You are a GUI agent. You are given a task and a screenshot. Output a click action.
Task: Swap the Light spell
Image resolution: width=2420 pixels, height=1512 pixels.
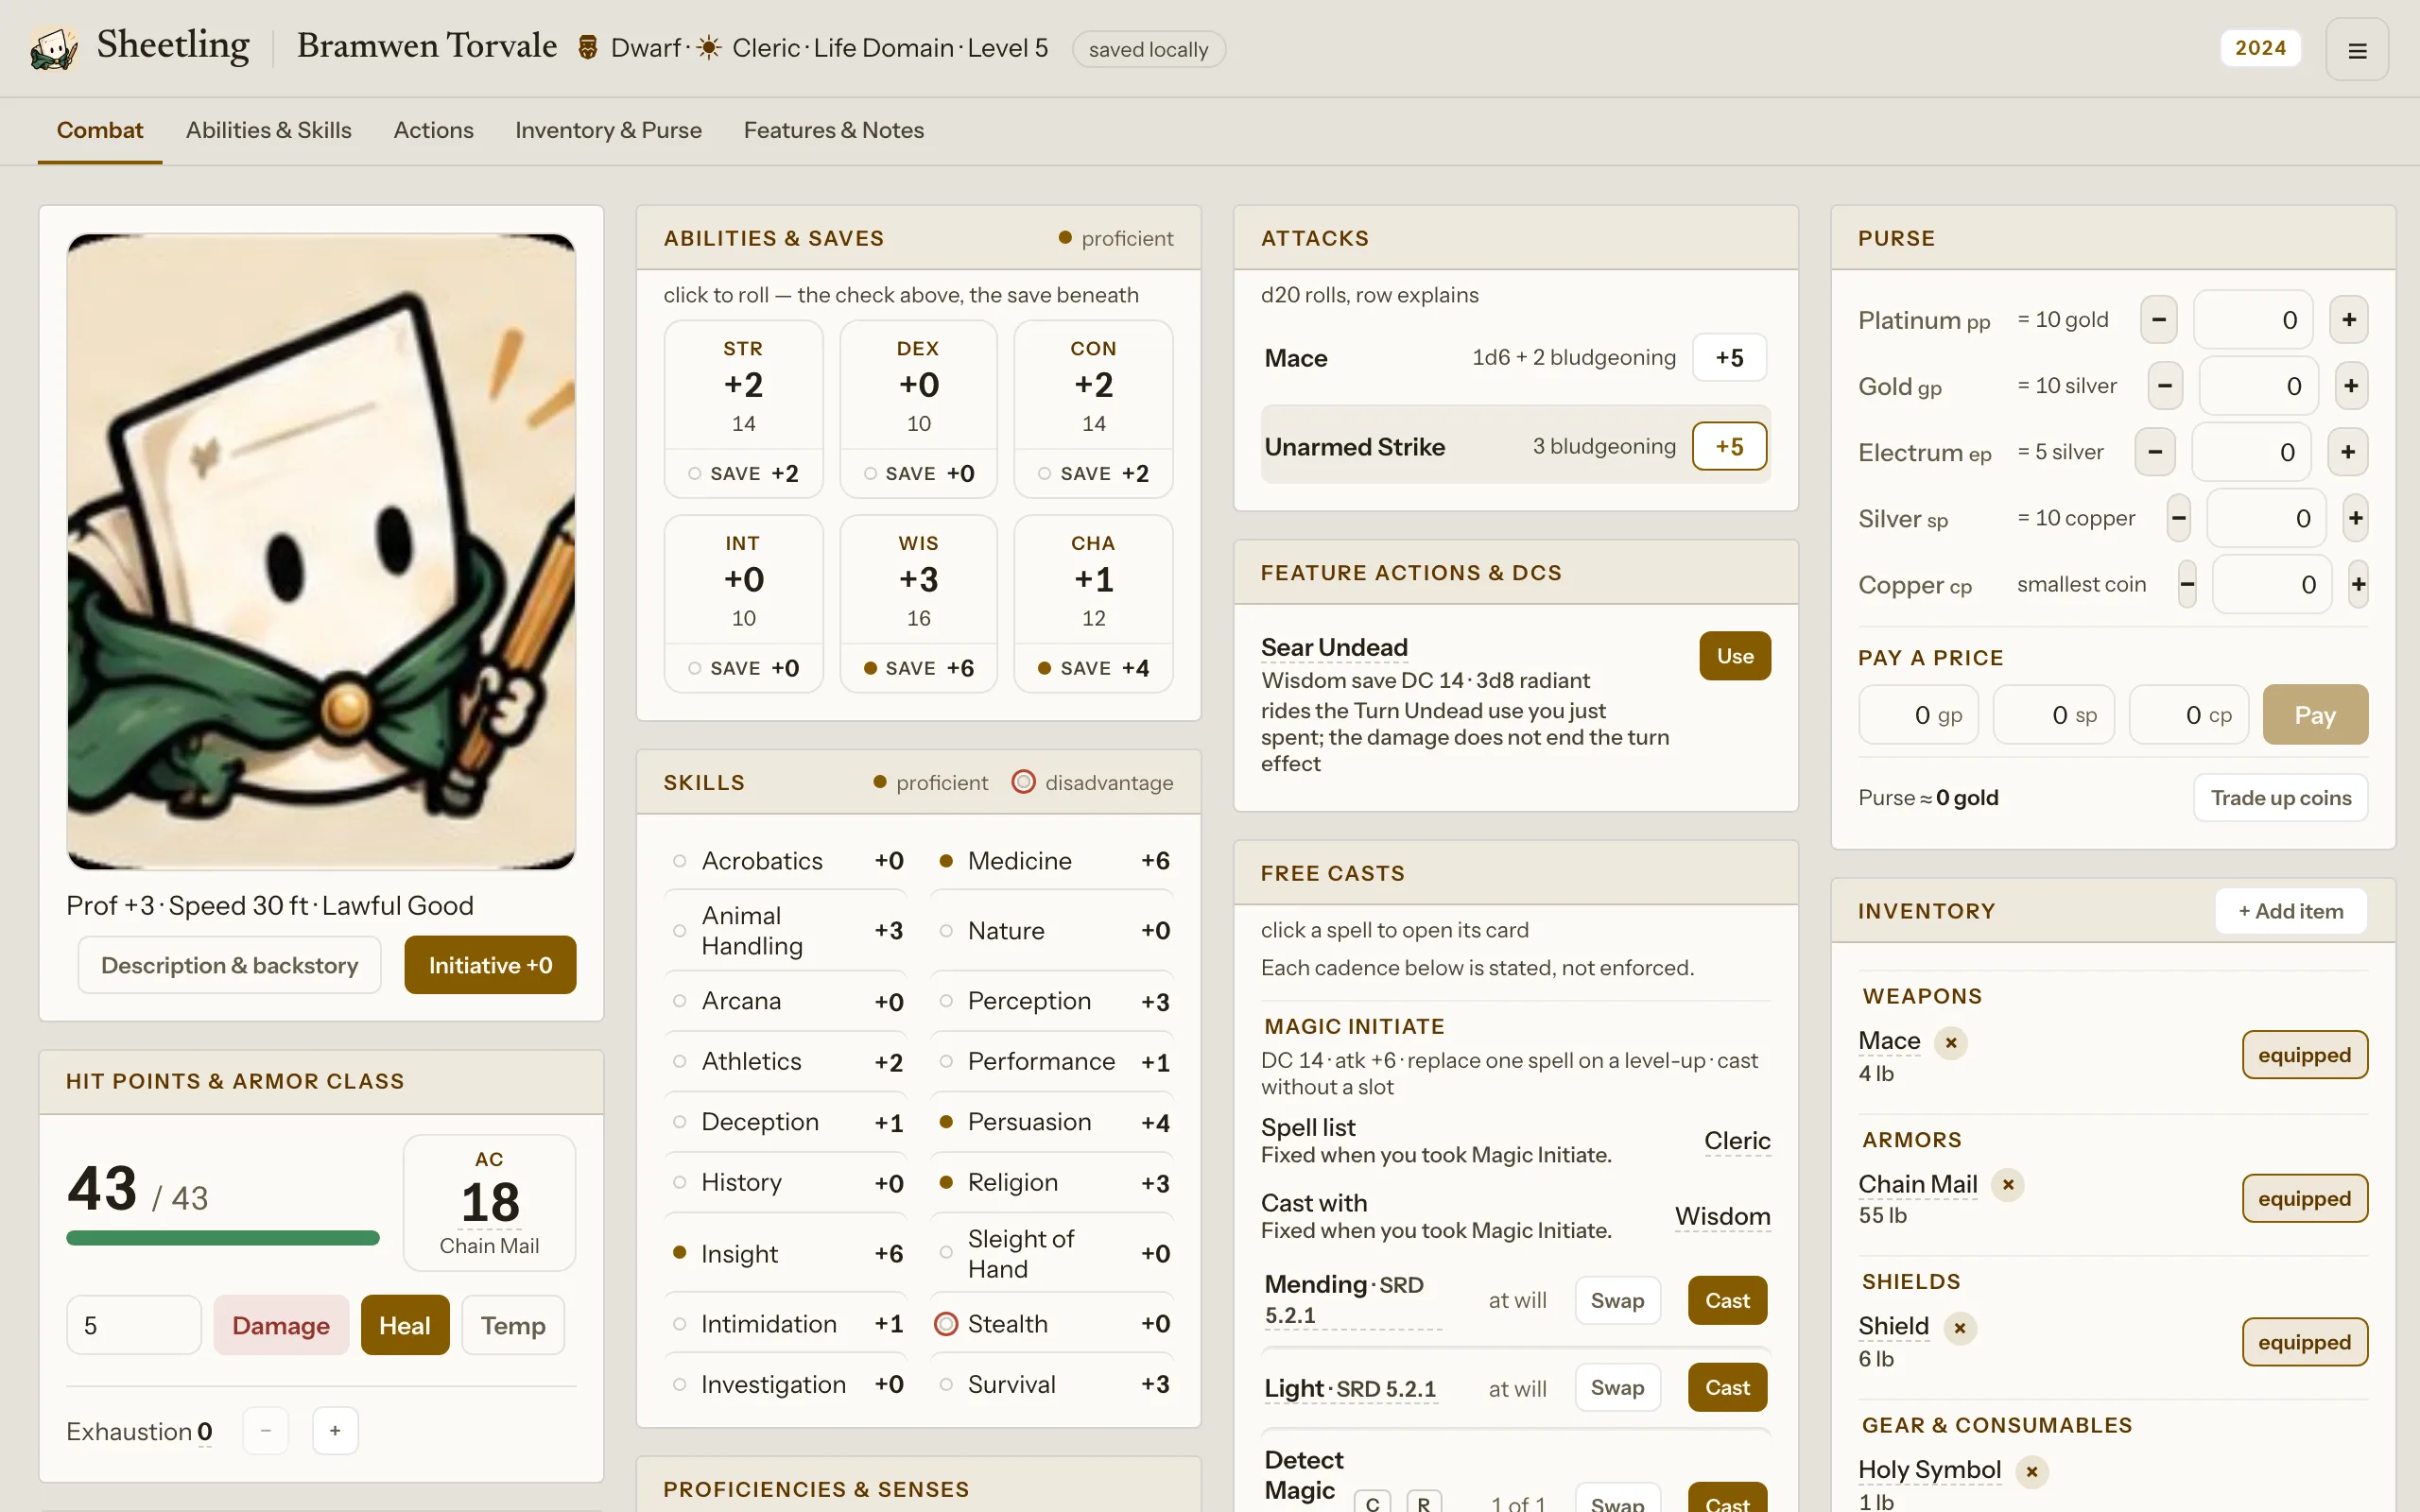pos(1617,1388)
